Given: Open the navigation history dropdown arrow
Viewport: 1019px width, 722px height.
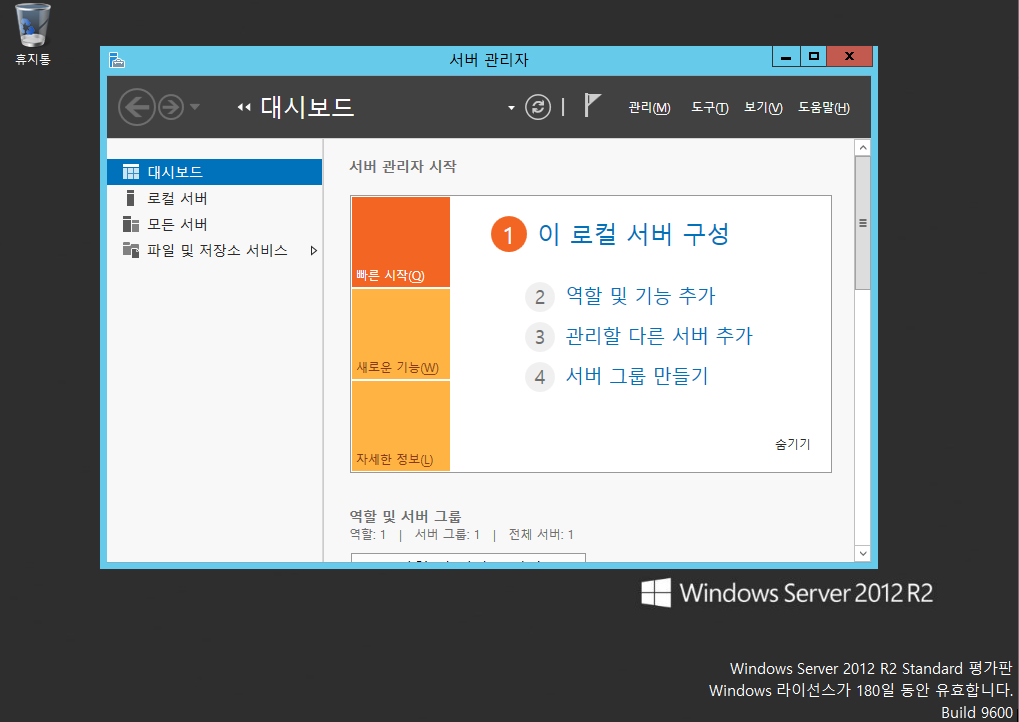Looking at the screenshot, I should (194, 107).
